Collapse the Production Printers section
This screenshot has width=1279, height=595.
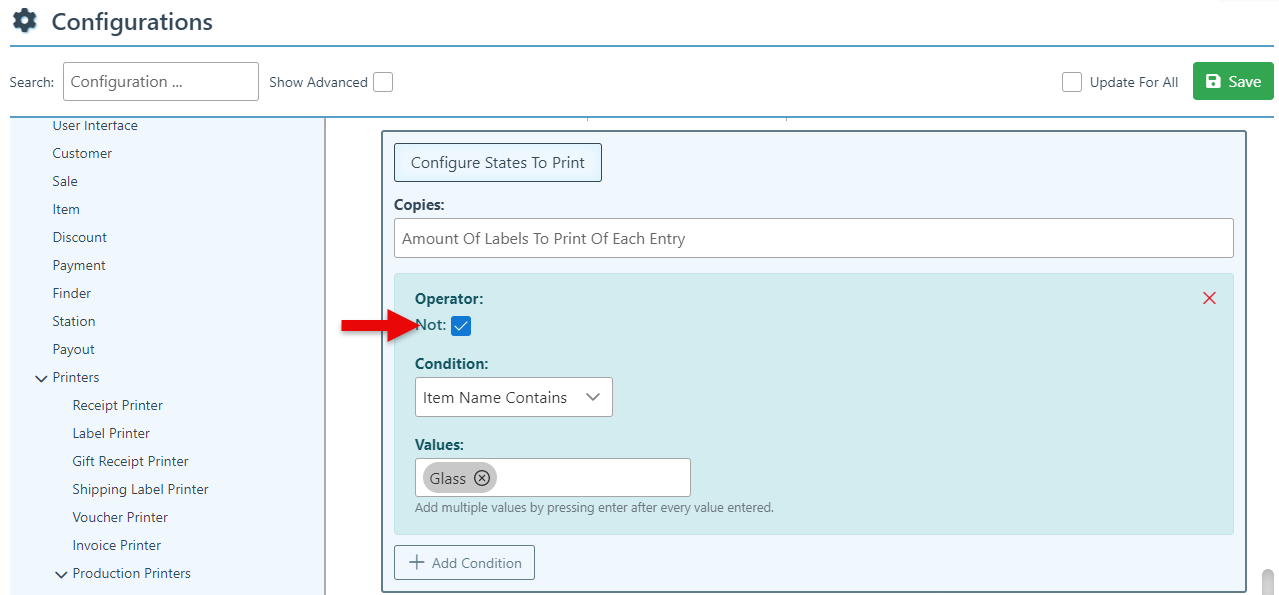point(61,574)
